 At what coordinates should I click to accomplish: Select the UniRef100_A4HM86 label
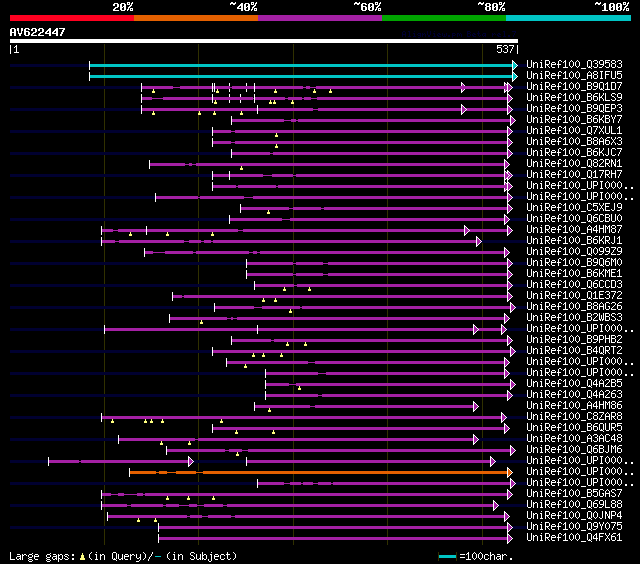(x=574, y=406)
